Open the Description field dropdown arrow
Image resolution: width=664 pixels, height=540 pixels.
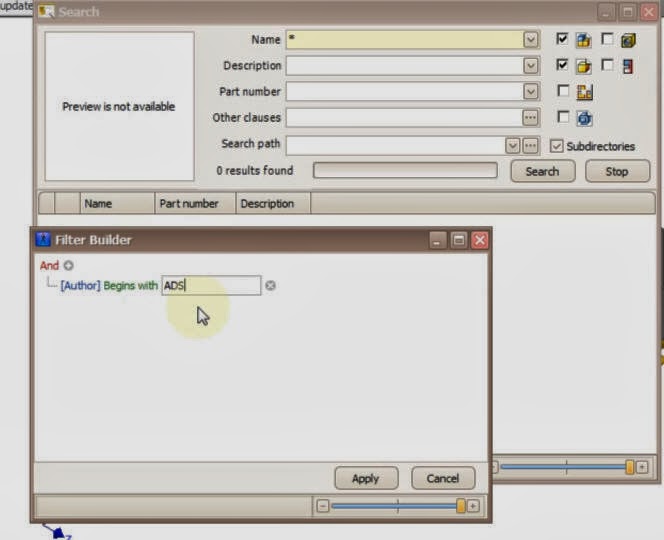pyautogui.click(x=531, y=66)
